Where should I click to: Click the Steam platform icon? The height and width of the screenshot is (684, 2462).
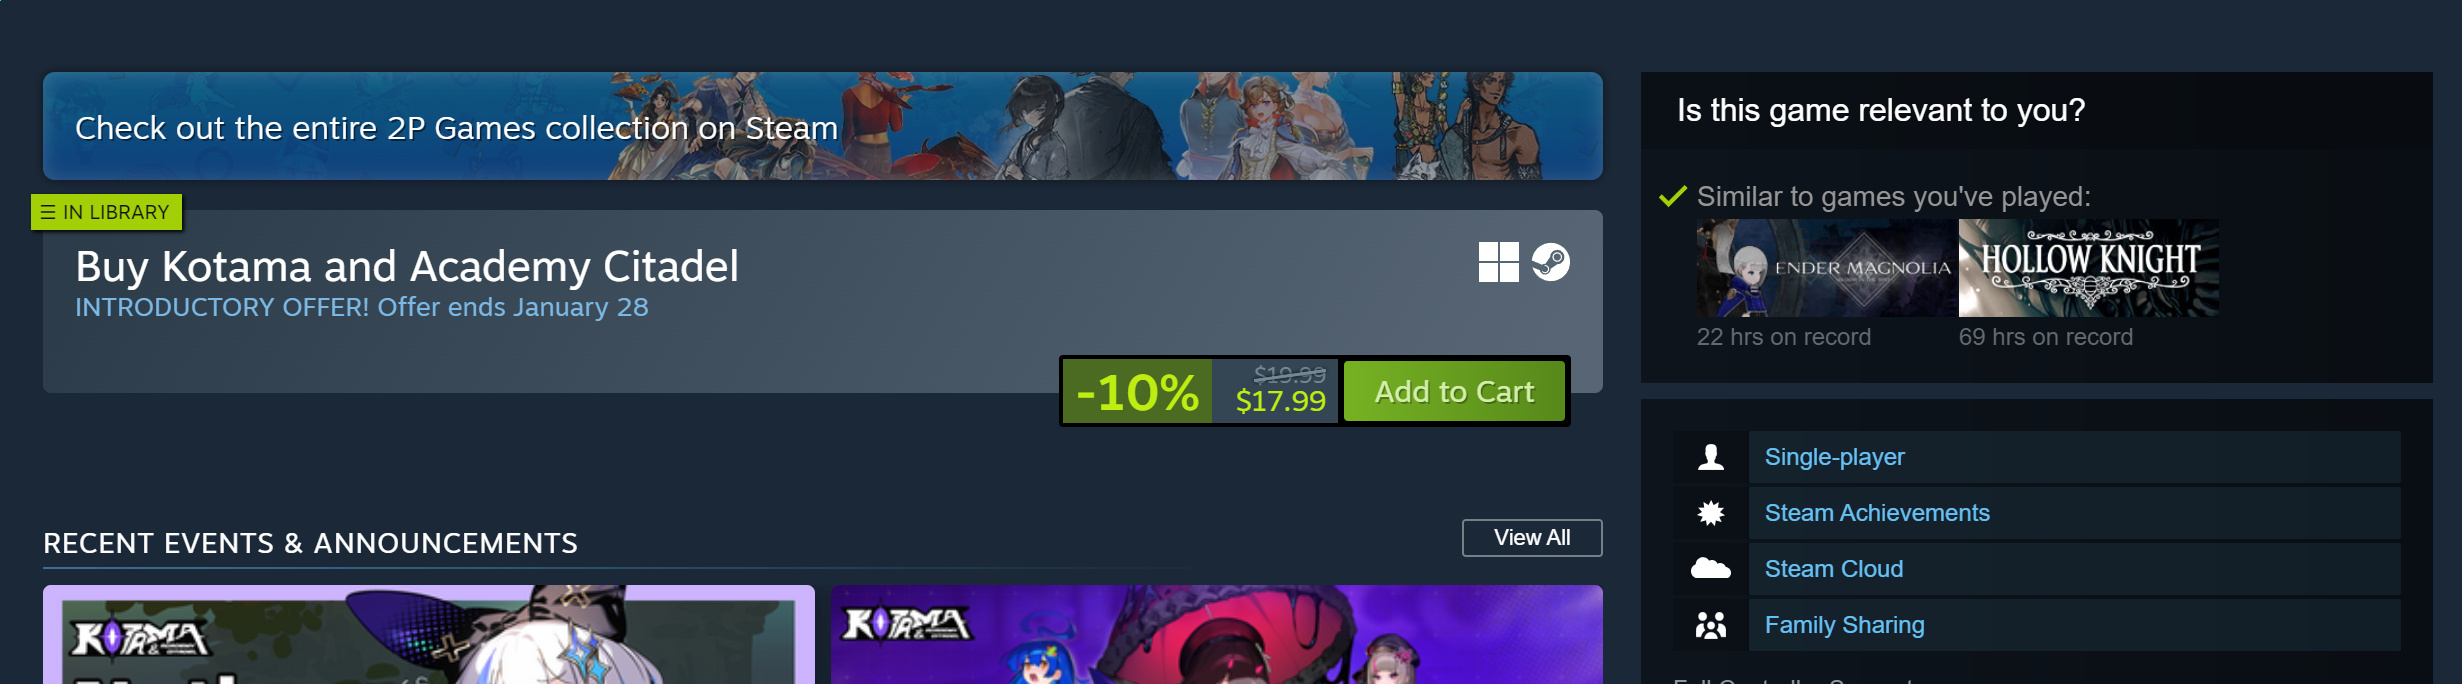pyautogui.click(x=1551, y=262)
